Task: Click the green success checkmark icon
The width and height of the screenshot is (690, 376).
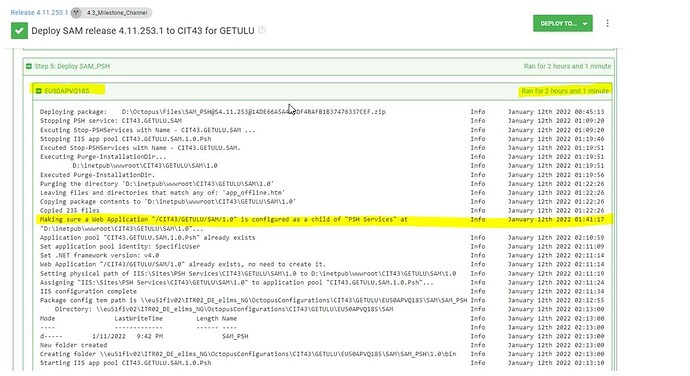Action: click(x=19, y=31)
